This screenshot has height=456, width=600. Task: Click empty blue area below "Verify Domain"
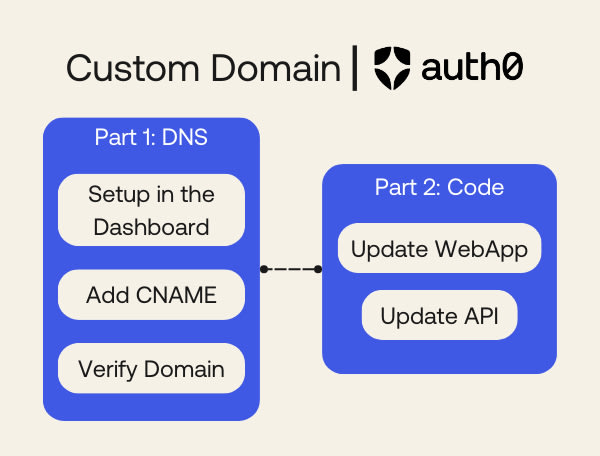[x=151, y=407]
